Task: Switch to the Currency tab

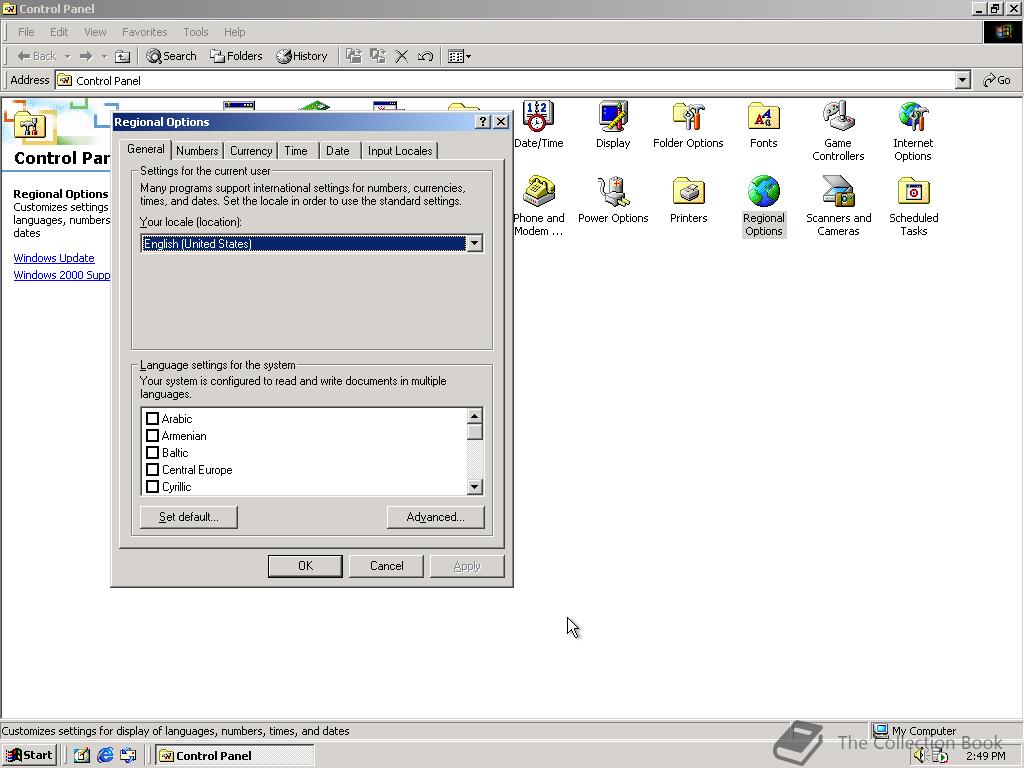Action: pyautogui.click(x=251, y=151)
